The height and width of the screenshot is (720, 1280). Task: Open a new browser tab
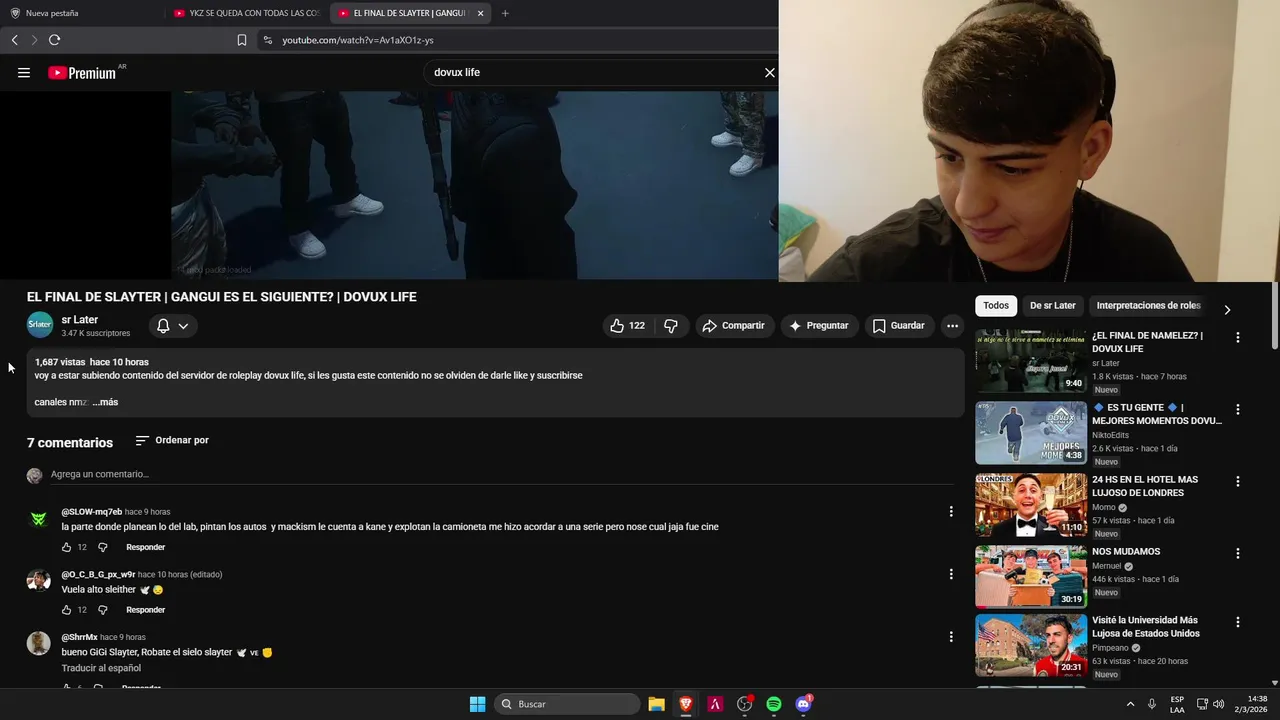[505, 13]
